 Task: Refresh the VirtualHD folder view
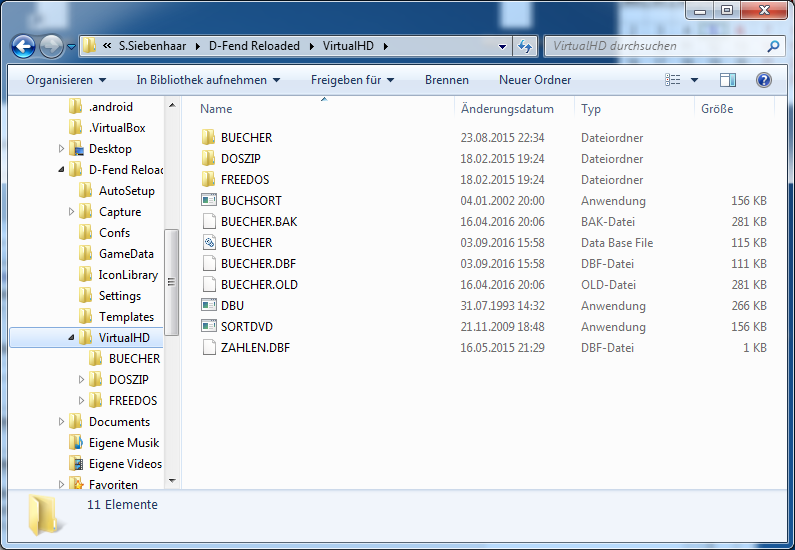tap(525, 46)
